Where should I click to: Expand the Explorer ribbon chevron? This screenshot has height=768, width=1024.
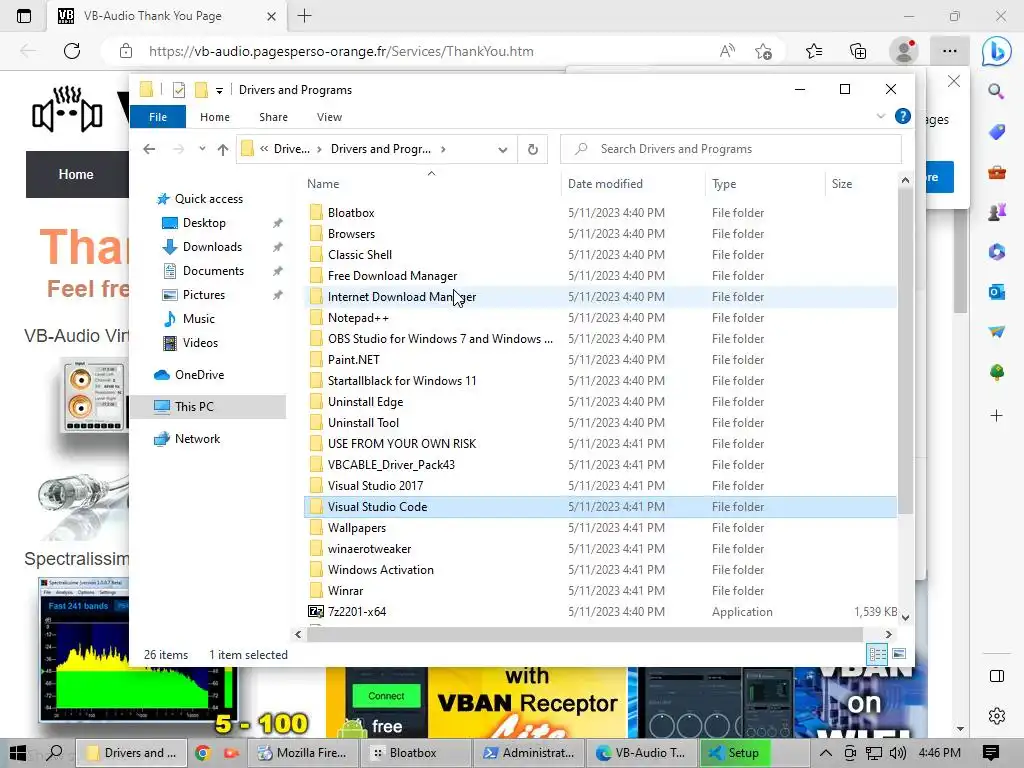pos(881,116)
